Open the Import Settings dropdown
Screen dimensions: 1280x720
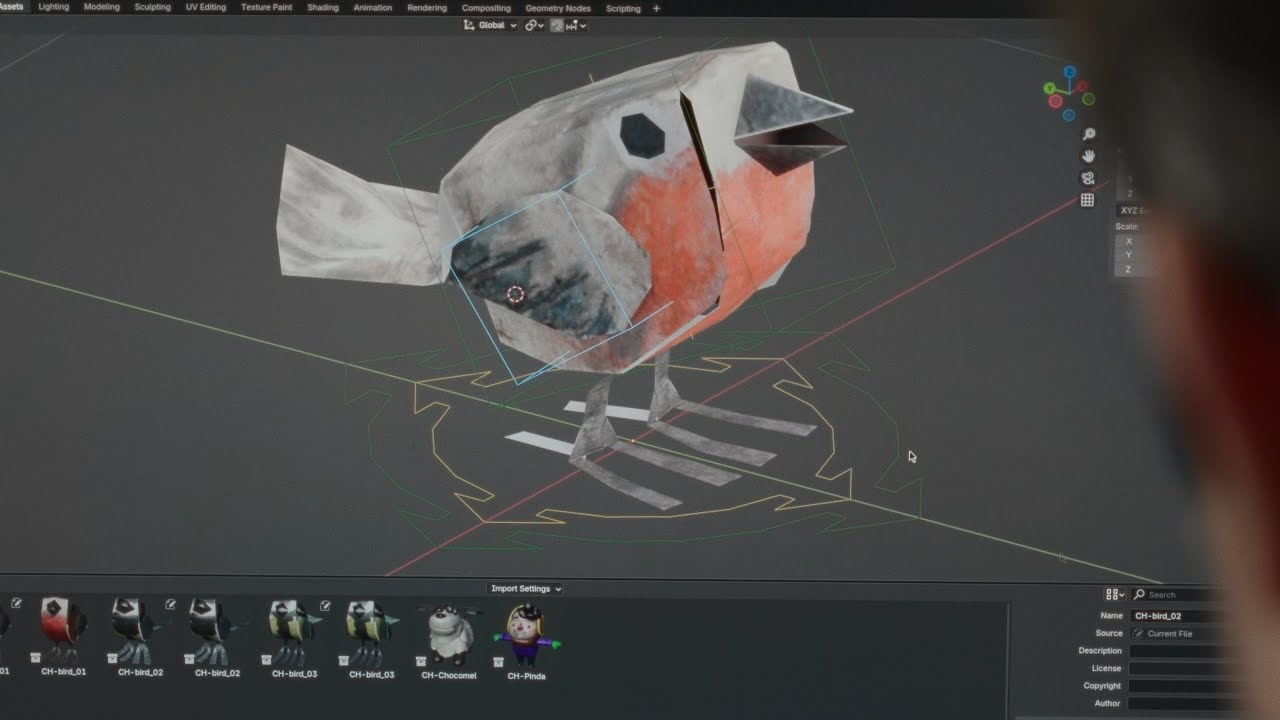click(526, 589)
